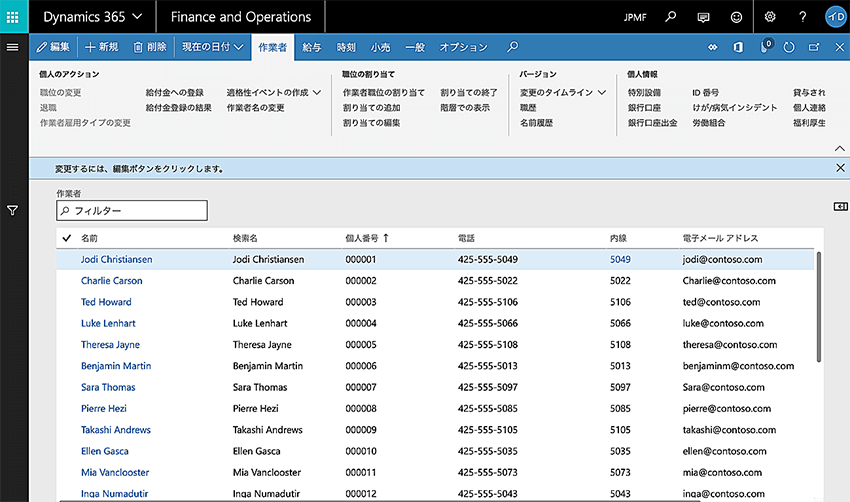Open the app launcher waffle icon
Viewport: 850px width, 502px height.
(x=12, y=17)
